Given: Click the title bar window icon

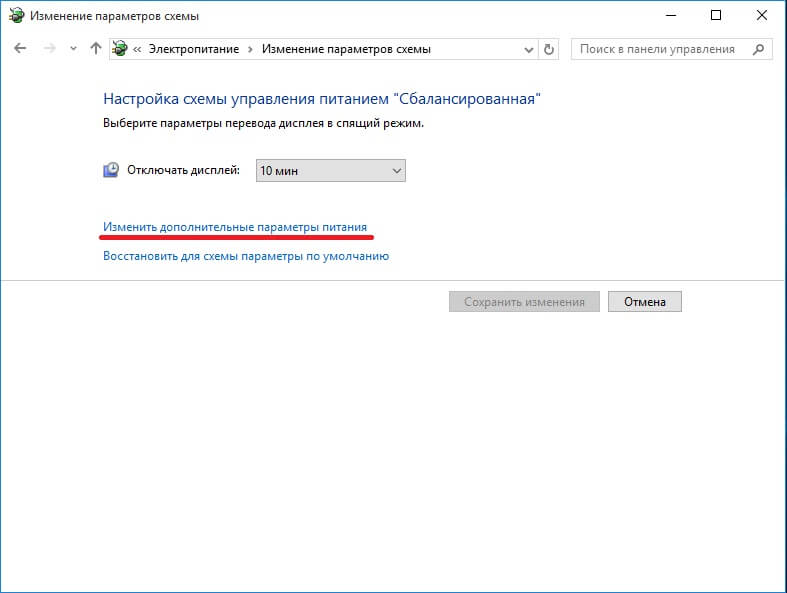Looking at the screenshot, I should pyautogui.click(x=16, y=16).
